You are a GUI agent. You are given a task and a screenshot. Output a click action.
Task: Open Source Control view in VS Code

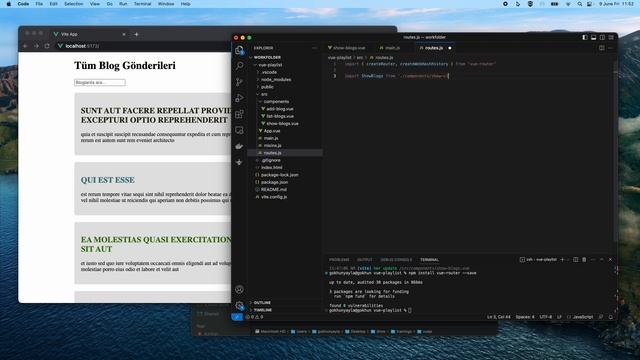click(x=239, y=82)
